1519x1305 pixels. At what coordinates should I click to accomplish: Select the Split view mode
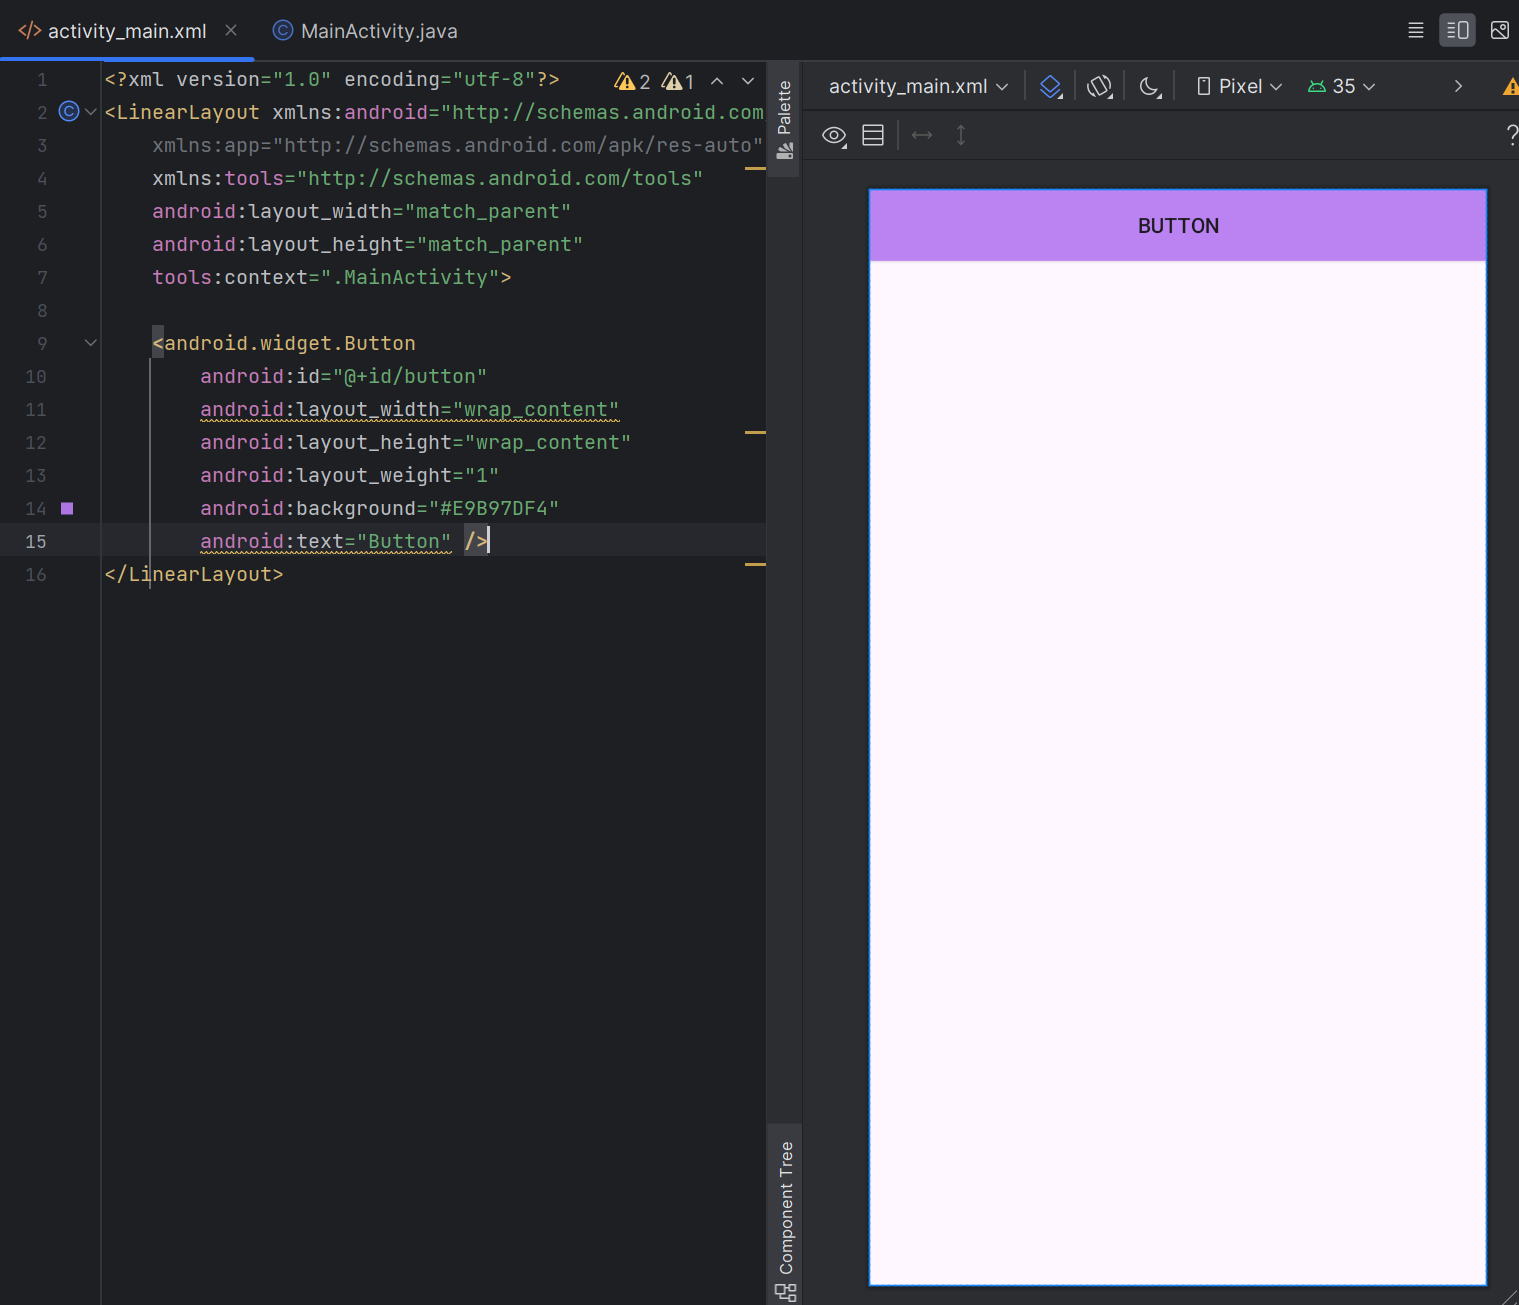(x=1457, y=30)
